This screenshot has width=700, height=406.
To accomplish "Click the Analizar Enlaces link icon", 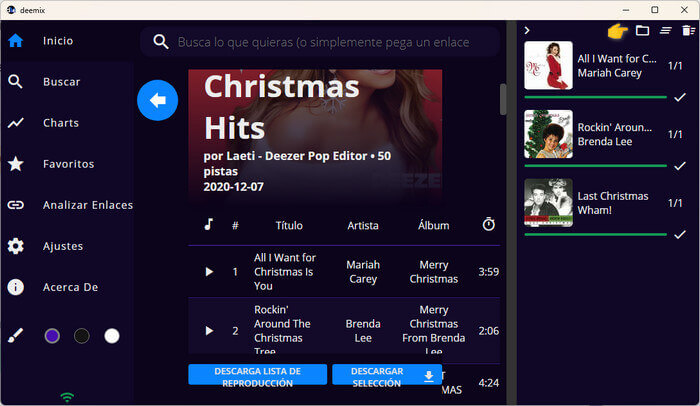I will pyautogui.click(x=16, y=205).
